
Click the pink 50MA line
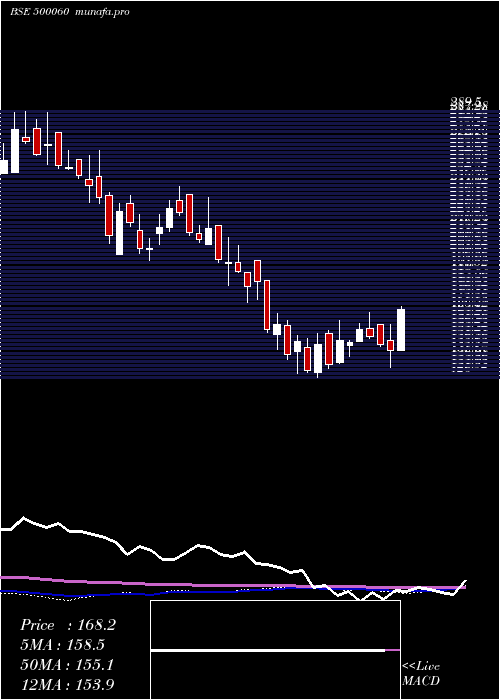click(x=232, y=584)
